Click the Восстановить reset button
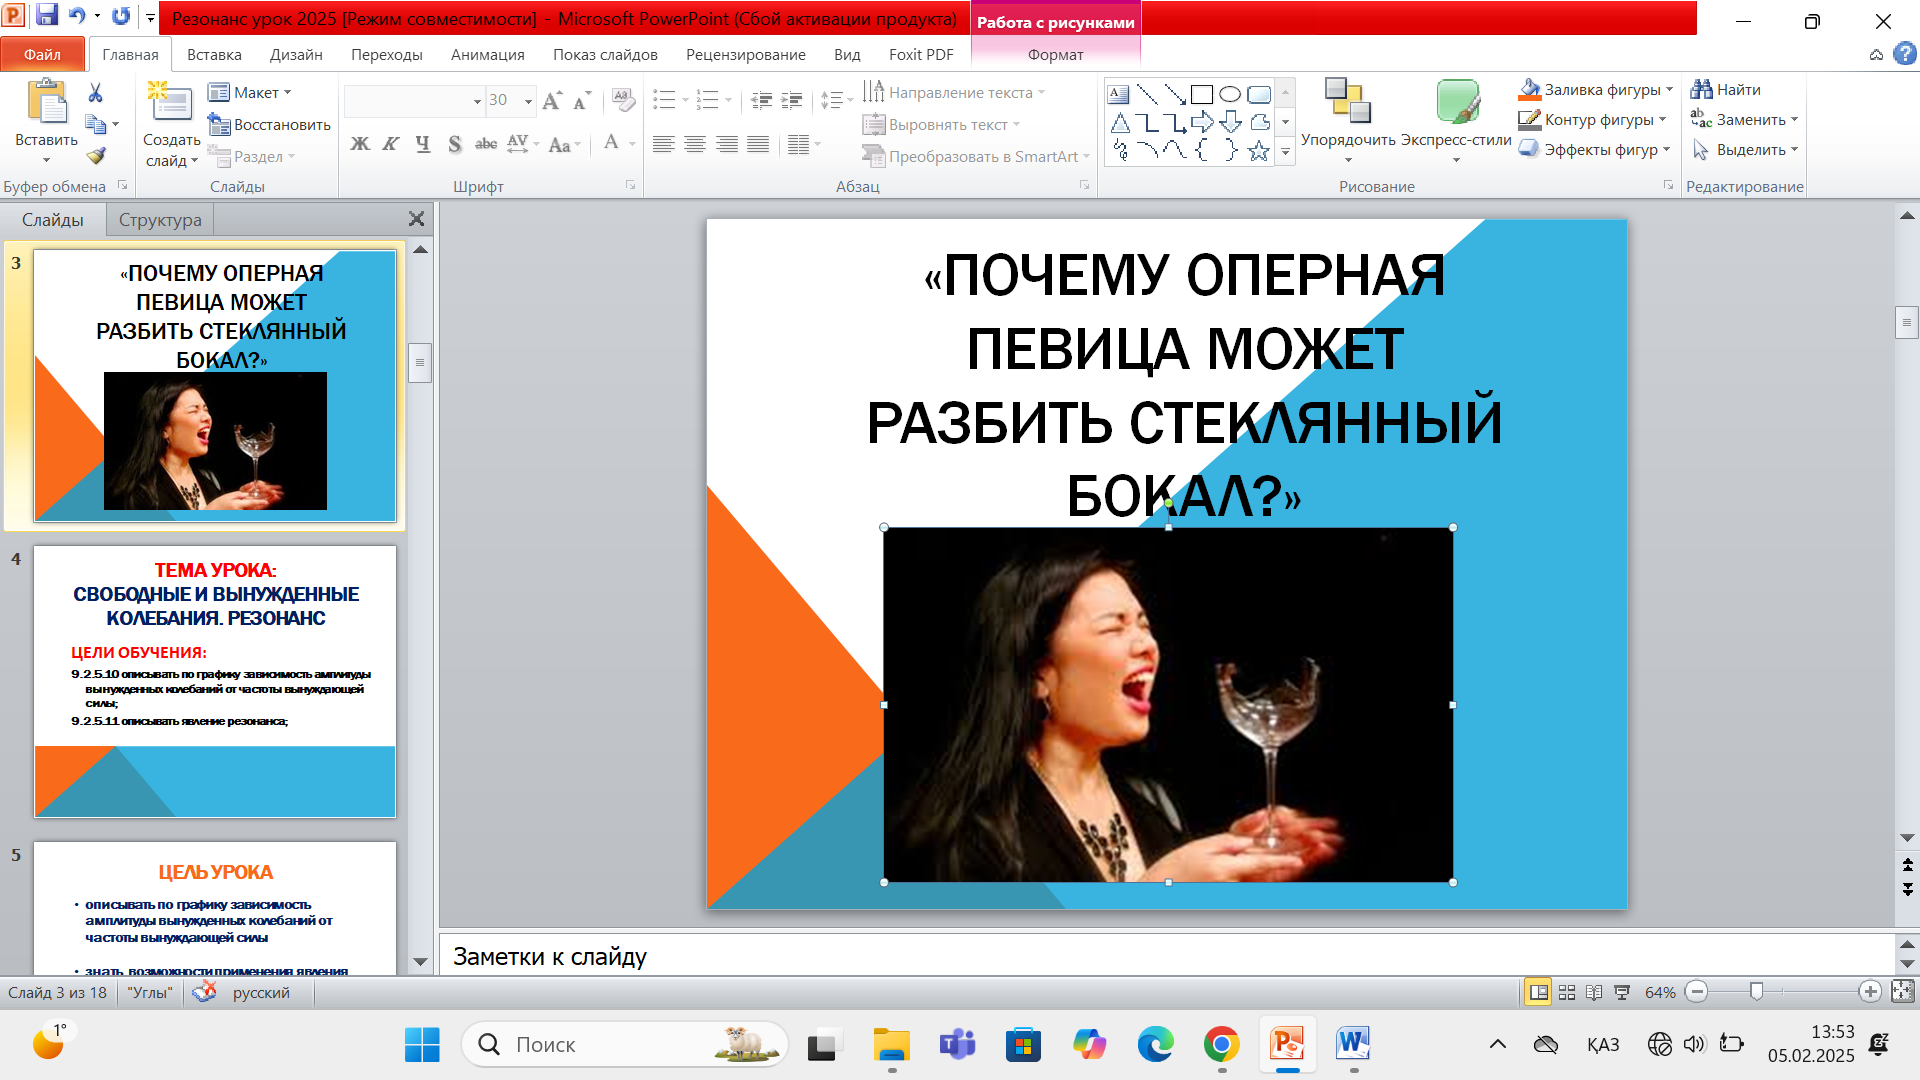This screenshot has height=1080, width=1920. (x=270, y=124)
